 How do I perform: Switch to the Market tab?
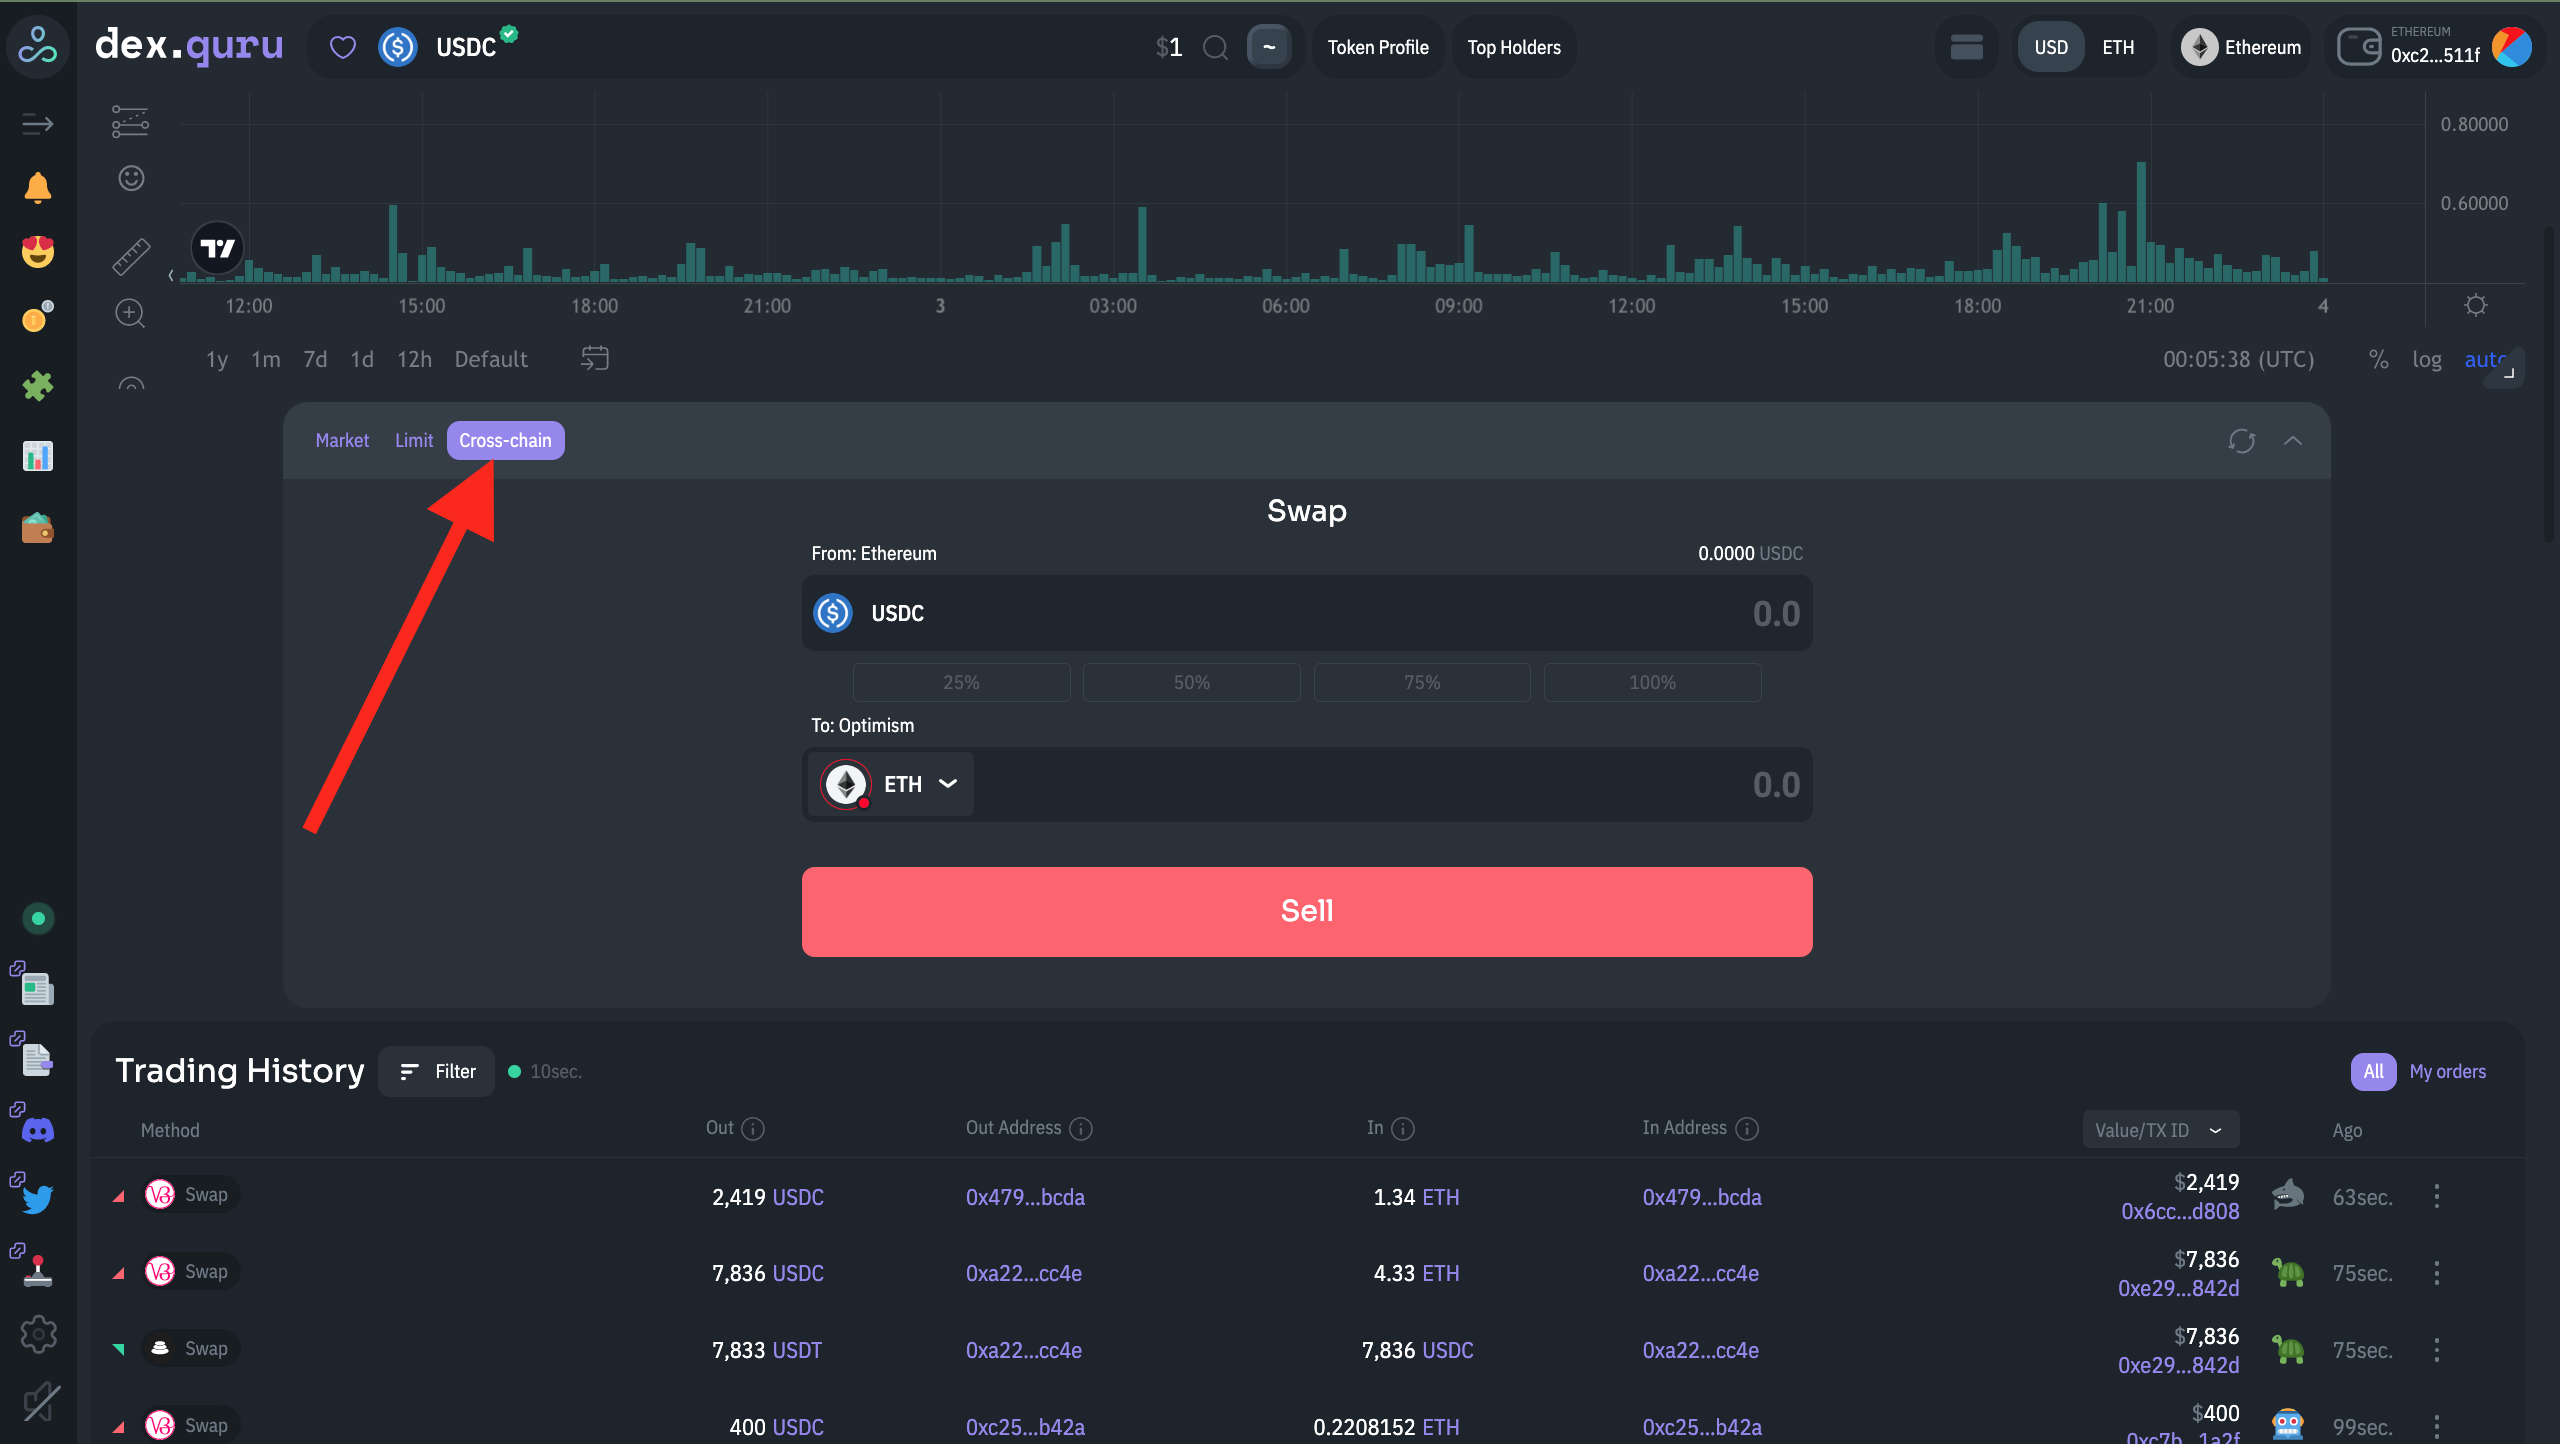pyautogui.click(x=342, y=441)
